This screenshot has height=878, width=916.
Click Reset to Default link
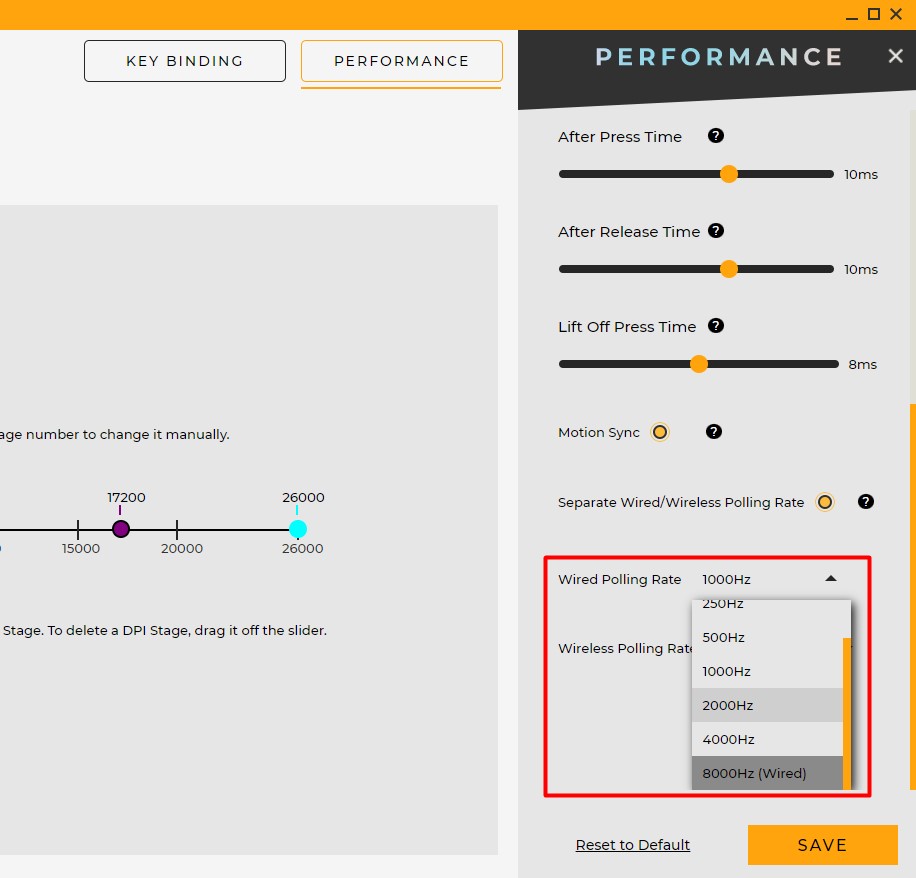(632, 845)
